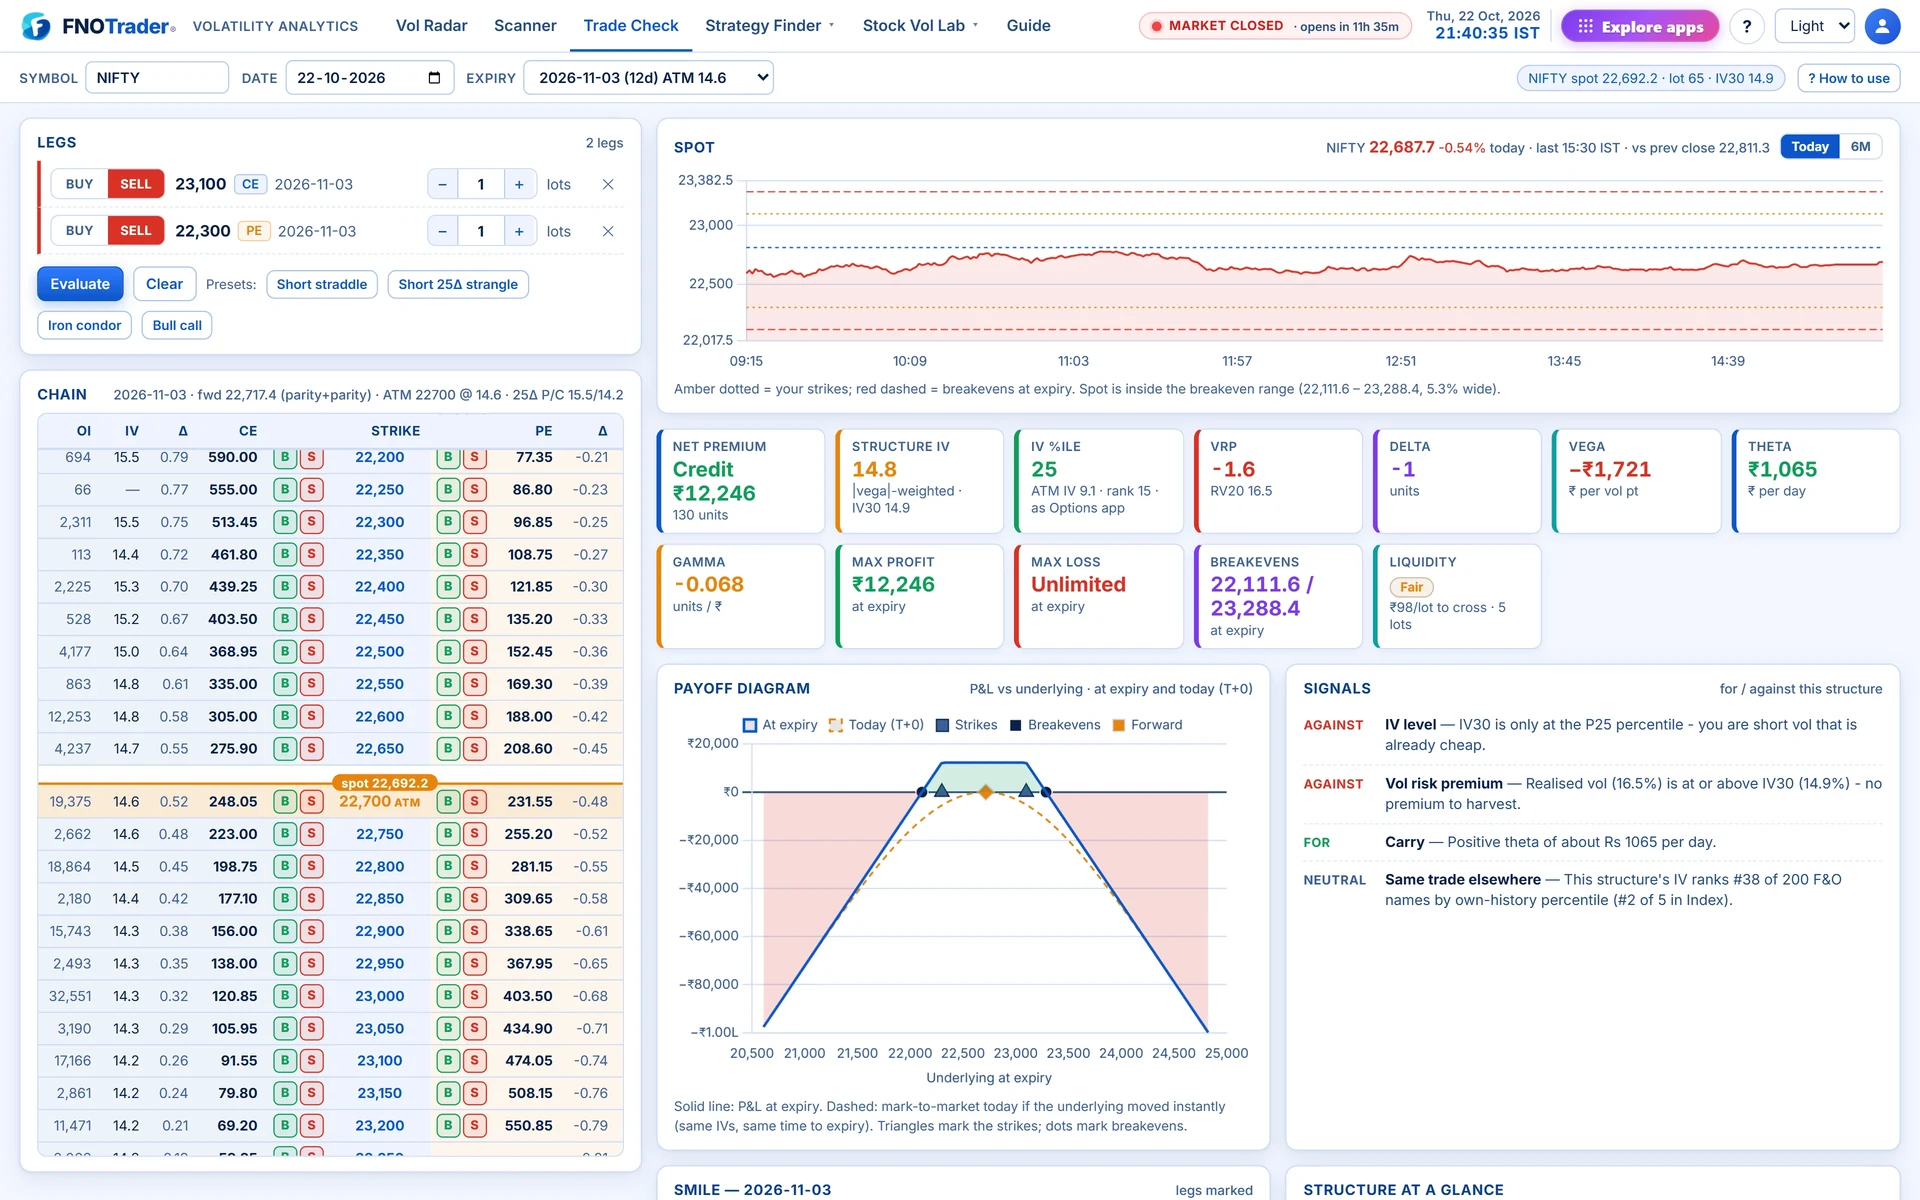Sell the 22,700 ATM call

(x=311, y=801)
